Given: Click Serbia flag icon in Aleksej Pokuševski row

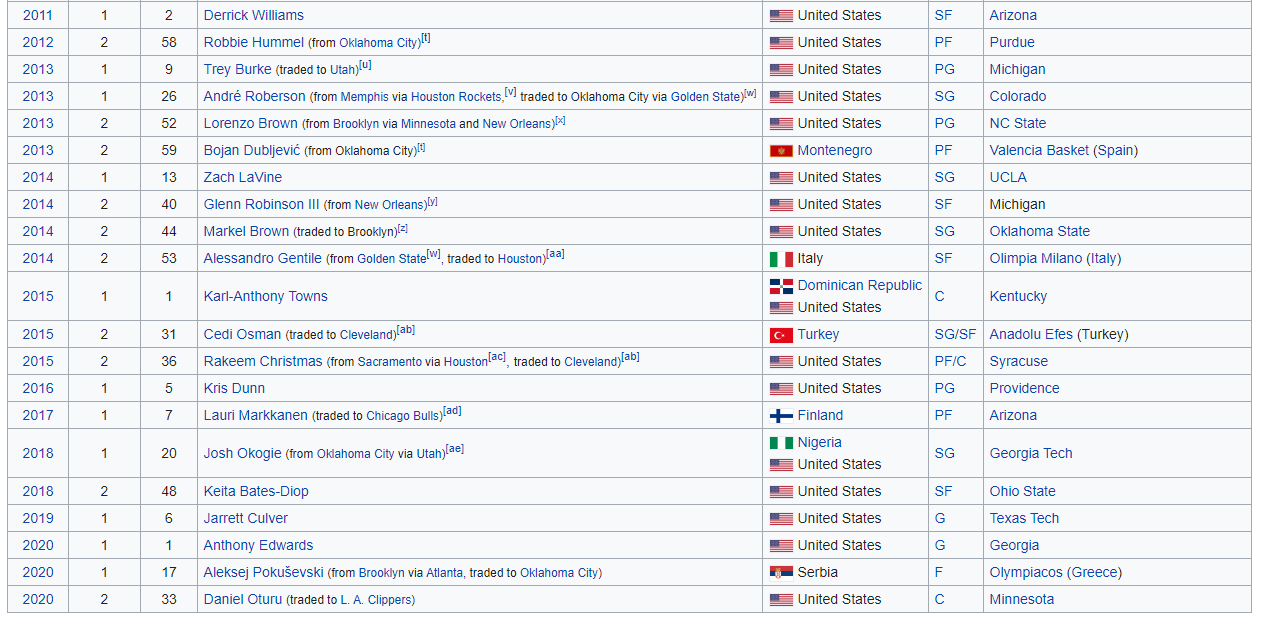Looking at the screenshot, I should pyautogui.click(x=781, y=573).
